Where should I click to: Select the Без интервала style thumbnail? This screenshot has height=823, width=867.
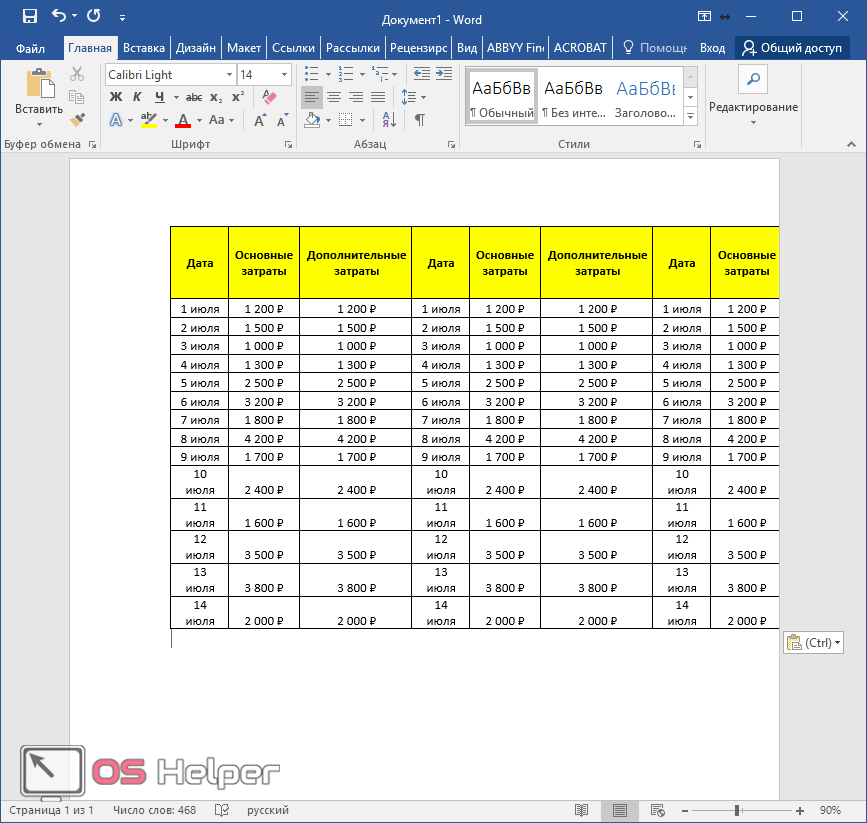click(x=573, y=99)
